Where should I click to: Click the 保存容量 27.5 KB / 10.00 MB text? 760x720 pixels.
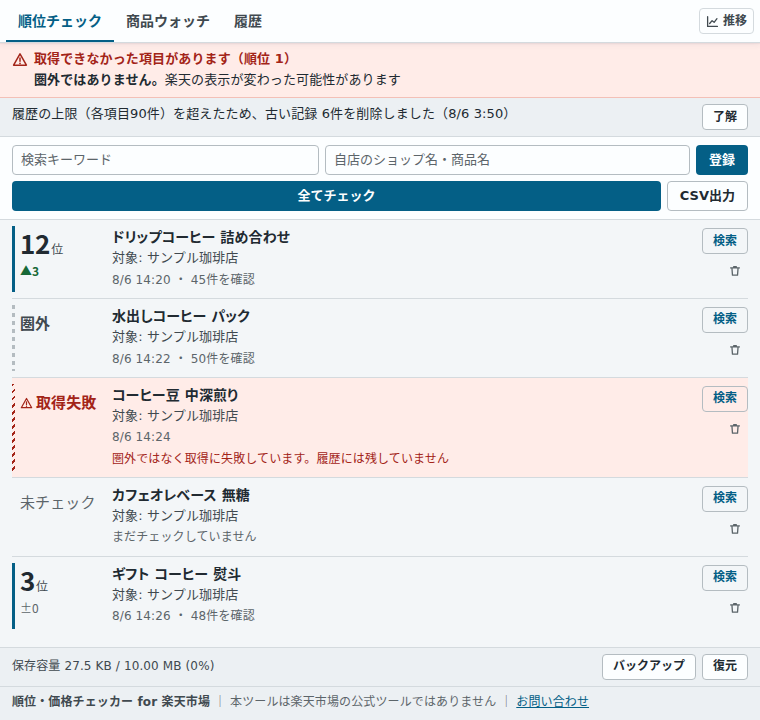pyautogui.click(x=113, y=666)
